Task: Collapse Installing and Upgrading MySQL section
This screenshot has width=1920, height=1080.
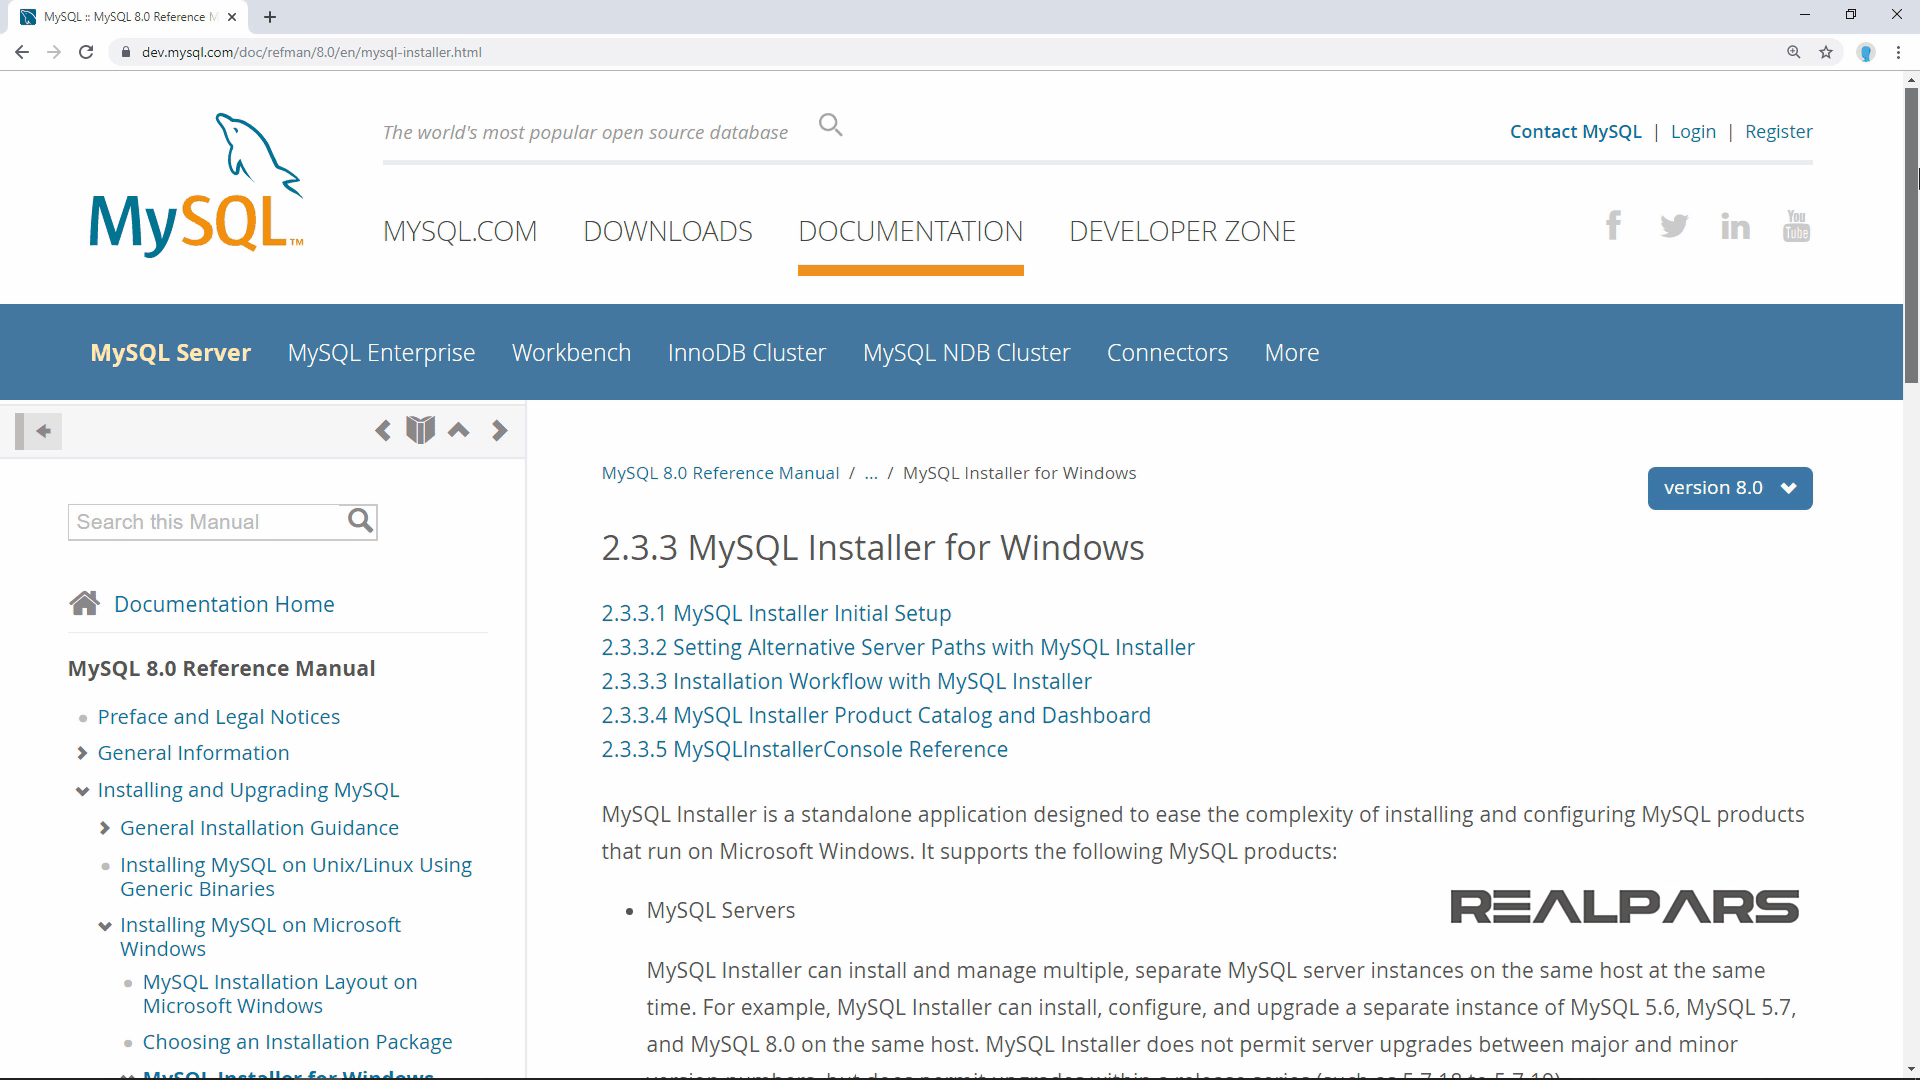Action: [x=82, y=791]
